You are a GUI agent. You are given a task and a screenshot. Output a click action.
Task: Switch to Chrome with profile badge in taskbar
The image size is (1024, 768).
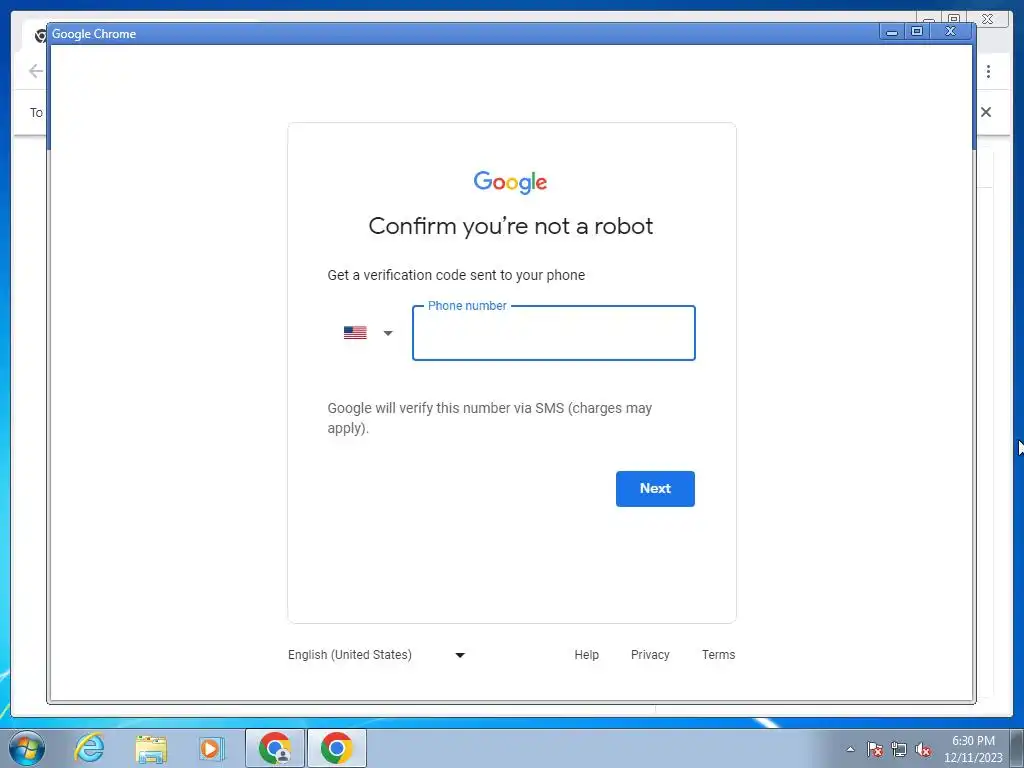[x=275, y=748]
